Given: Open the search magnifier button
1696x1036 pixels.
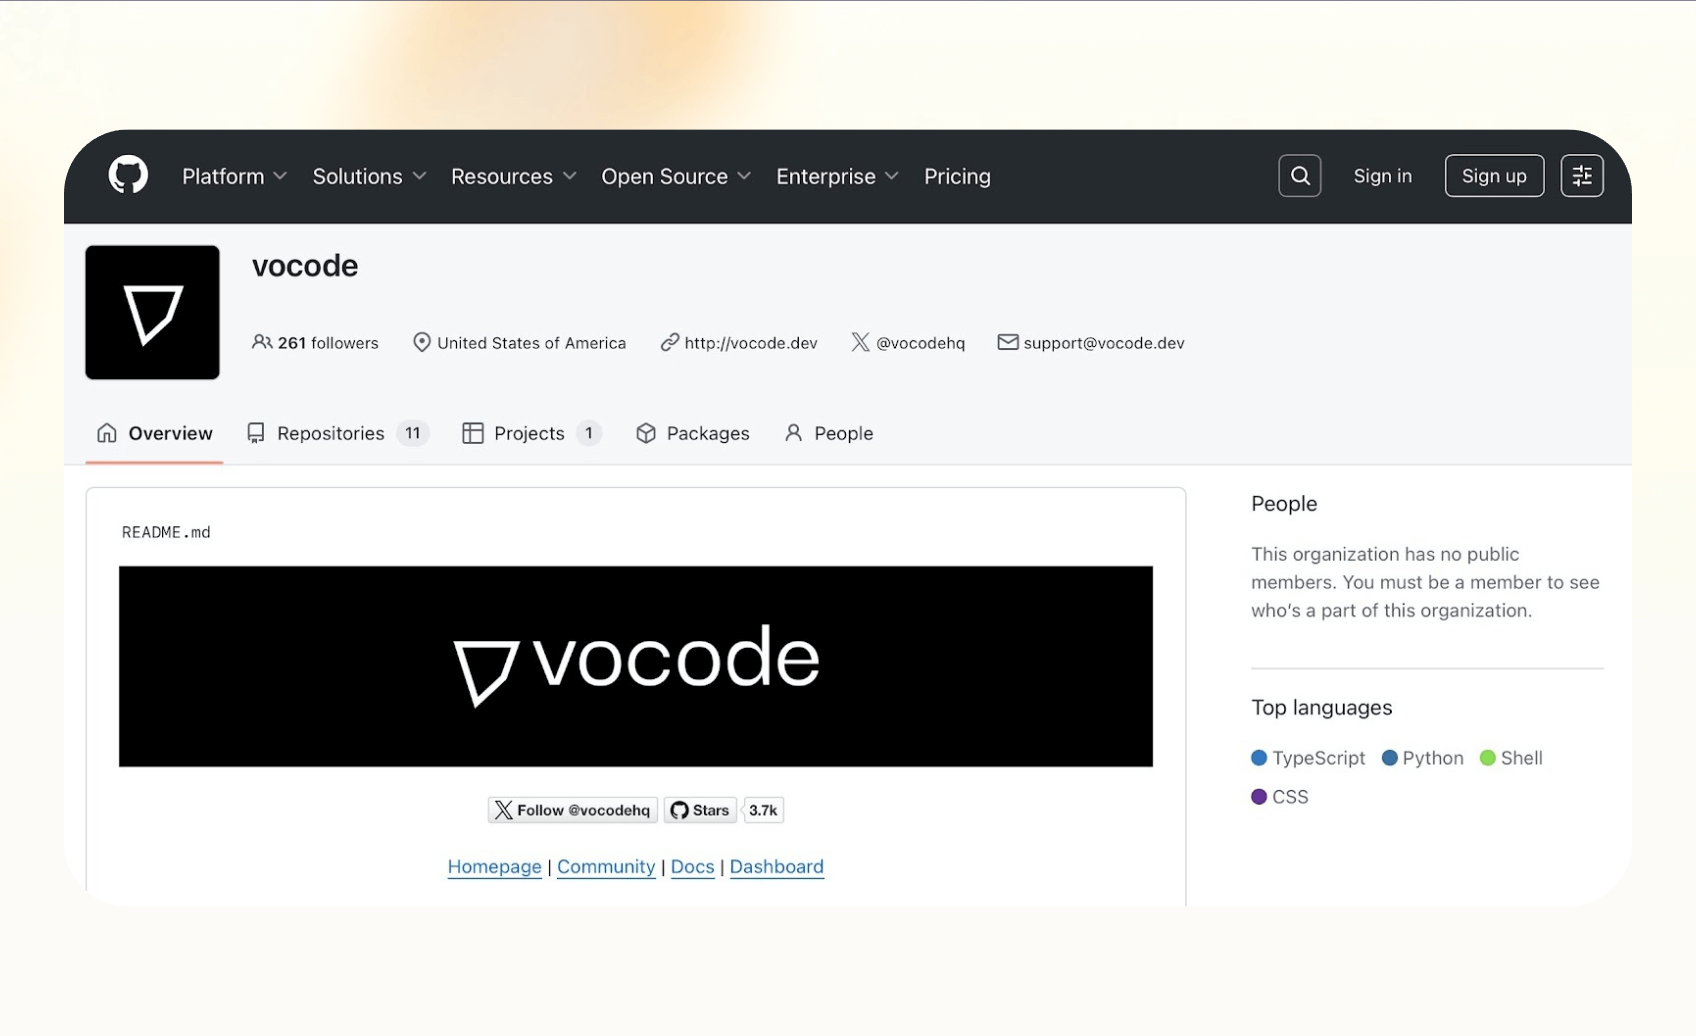Looking at the screenshot, I should [x=1299, y=176].
